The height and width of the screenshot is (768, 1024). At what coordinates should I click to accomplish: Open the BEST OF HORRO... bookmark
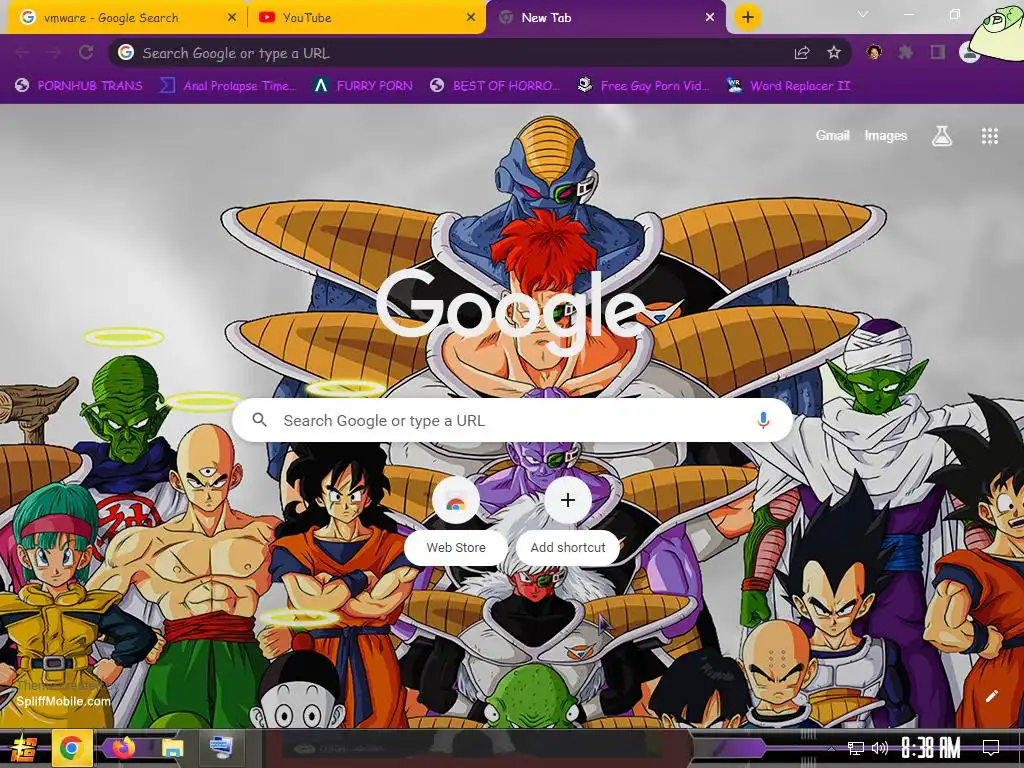495,86
